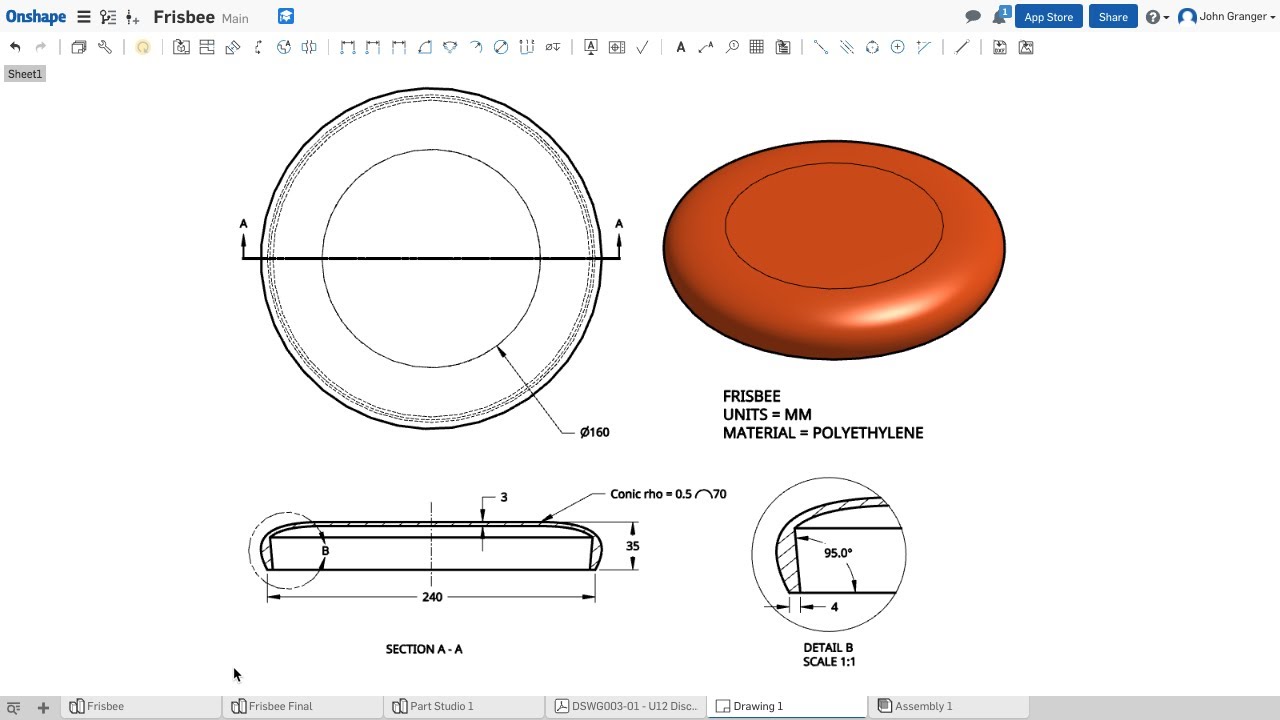Viewport: 1280px width, 720px height.
Task: Undo the last action
Action: (x=14, y=46)
